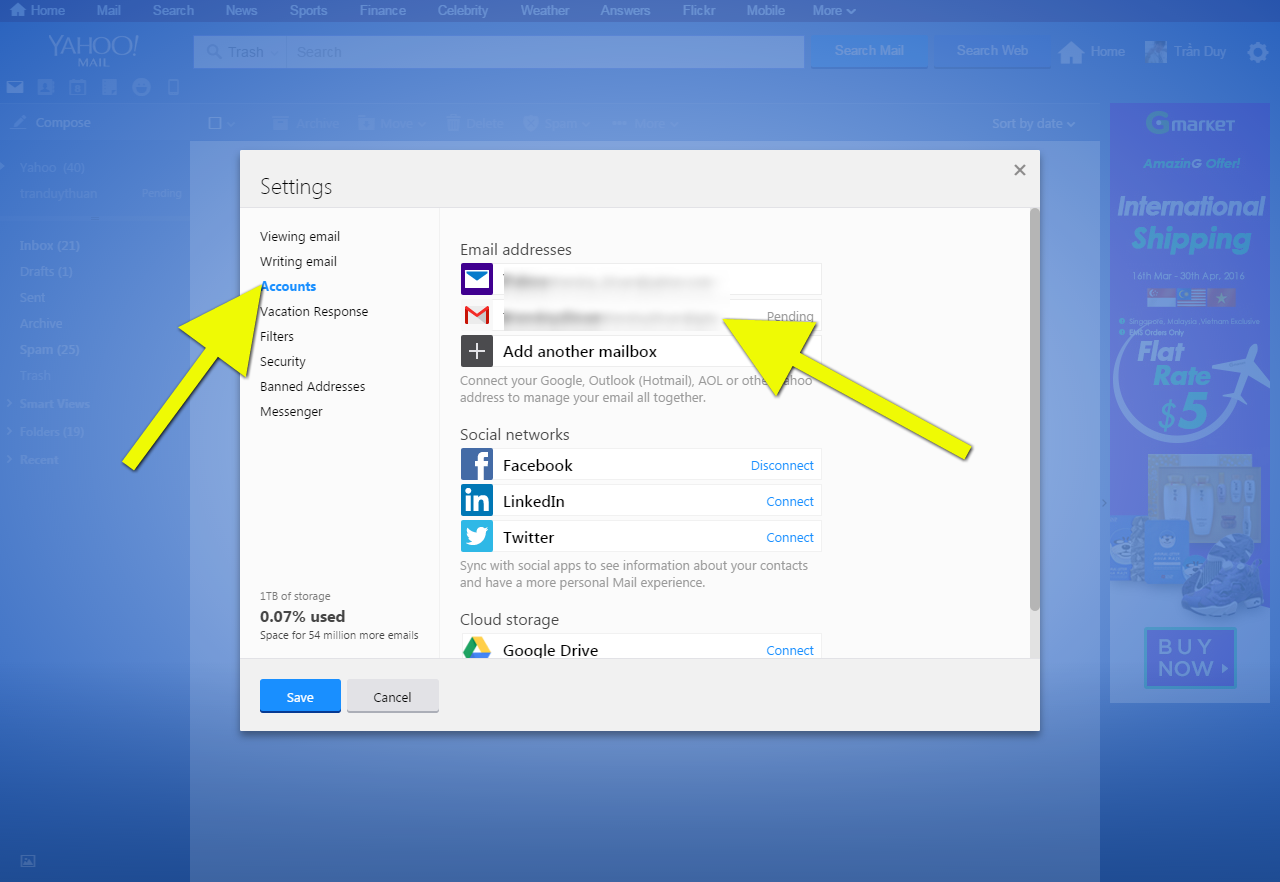The height and width of the screenshot is (882, 1280).
Task: Click the Search Web button
Action: coord(992,51)
